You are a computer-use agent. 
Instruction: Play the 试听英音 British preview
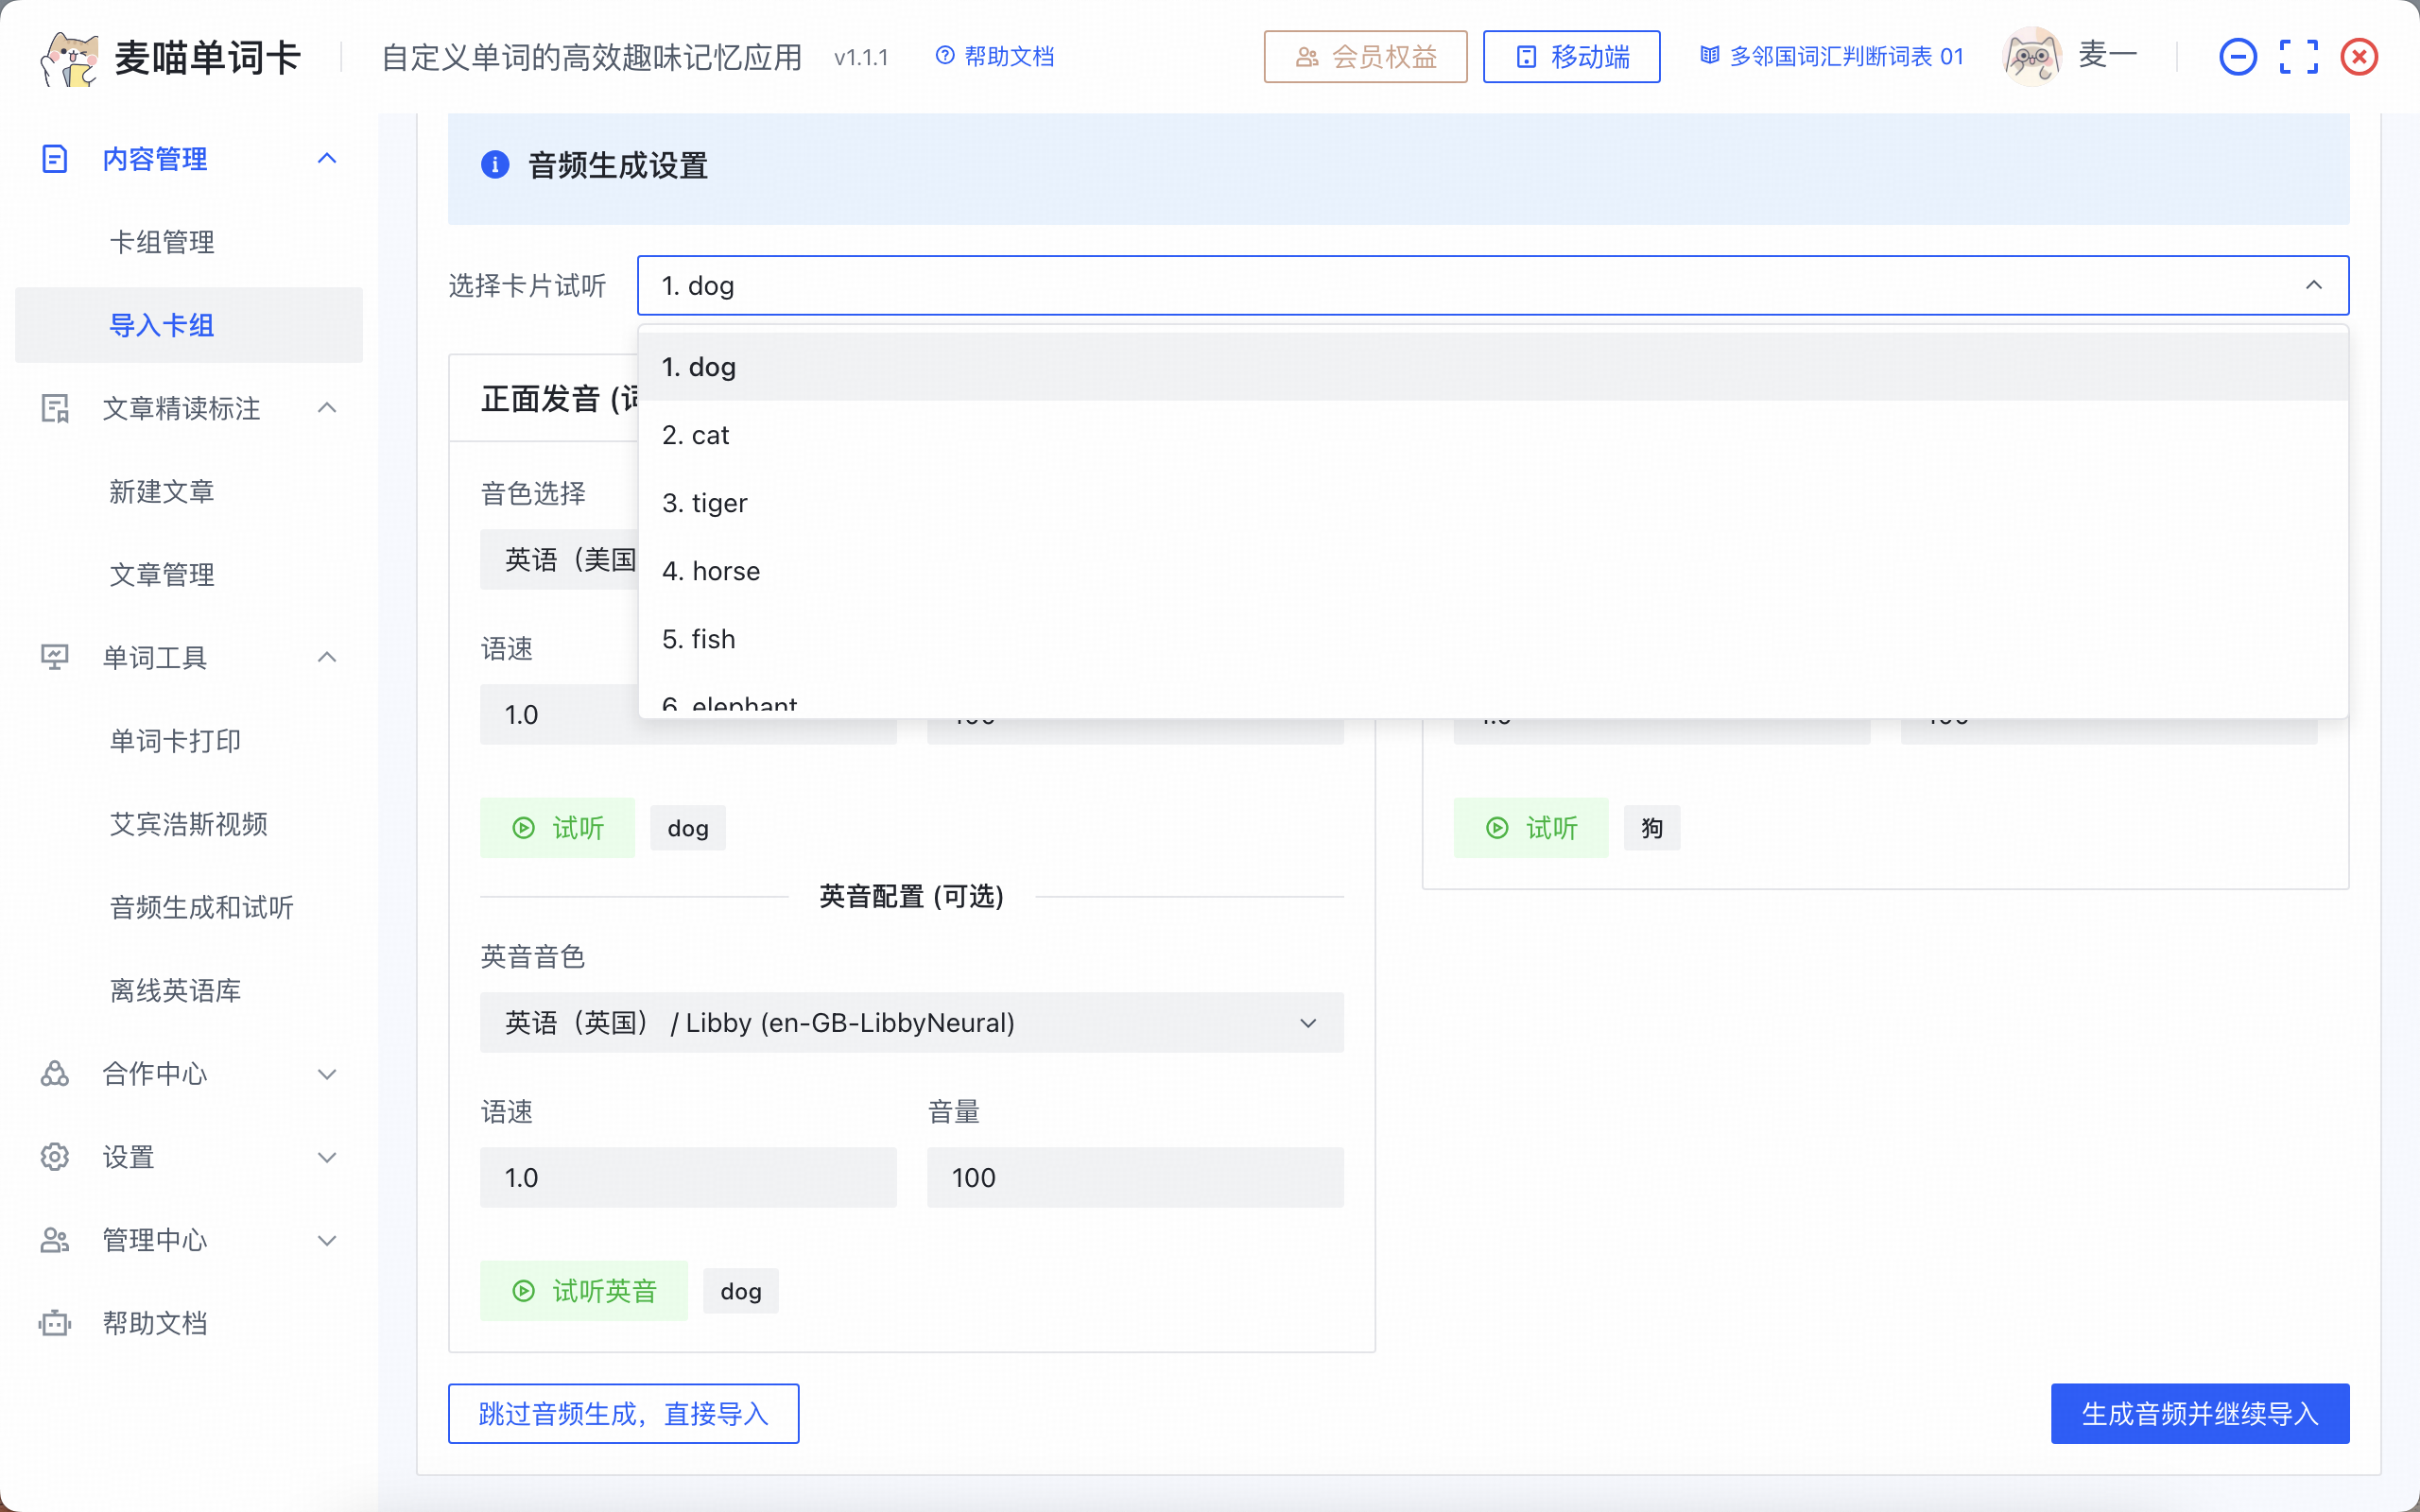click(584, 1291)
